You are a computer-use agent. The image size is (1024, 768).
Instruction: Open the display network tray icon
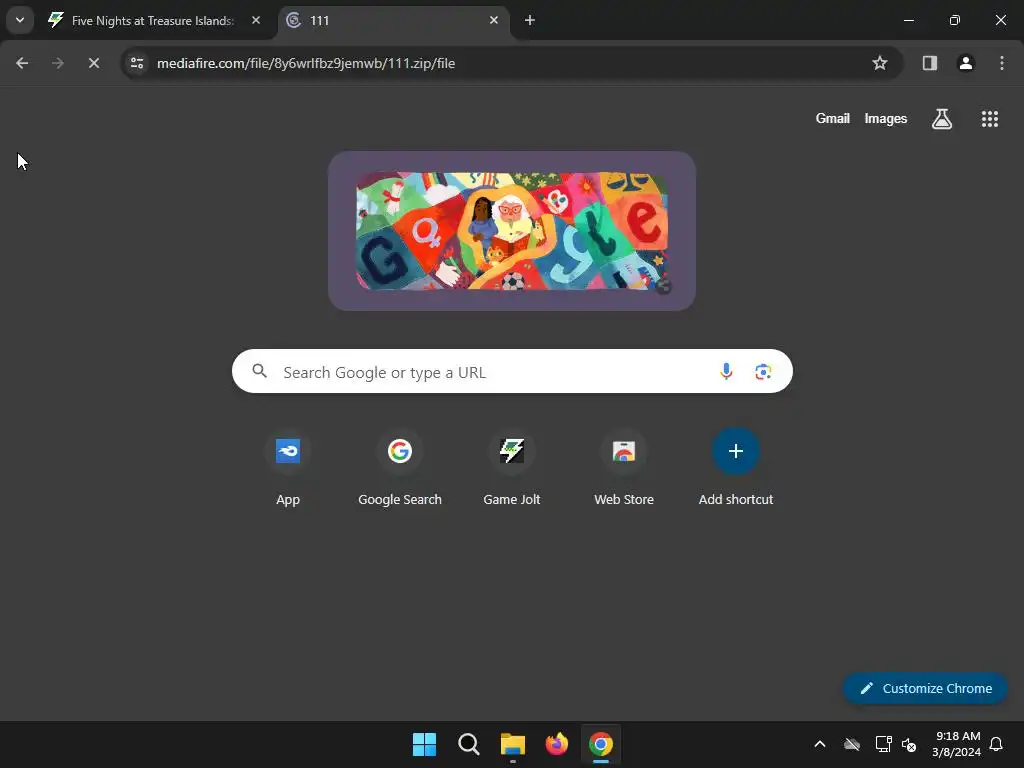point(883,744)
